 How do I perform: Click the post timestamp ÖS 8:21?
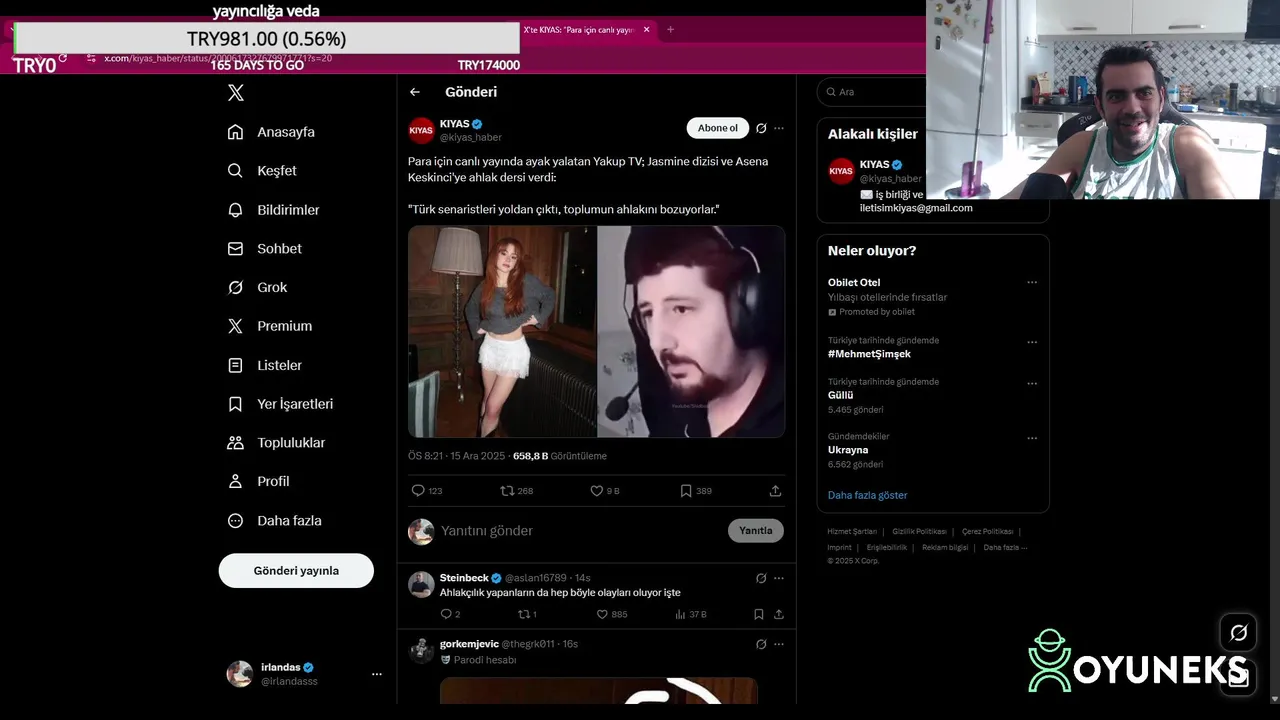425,456
